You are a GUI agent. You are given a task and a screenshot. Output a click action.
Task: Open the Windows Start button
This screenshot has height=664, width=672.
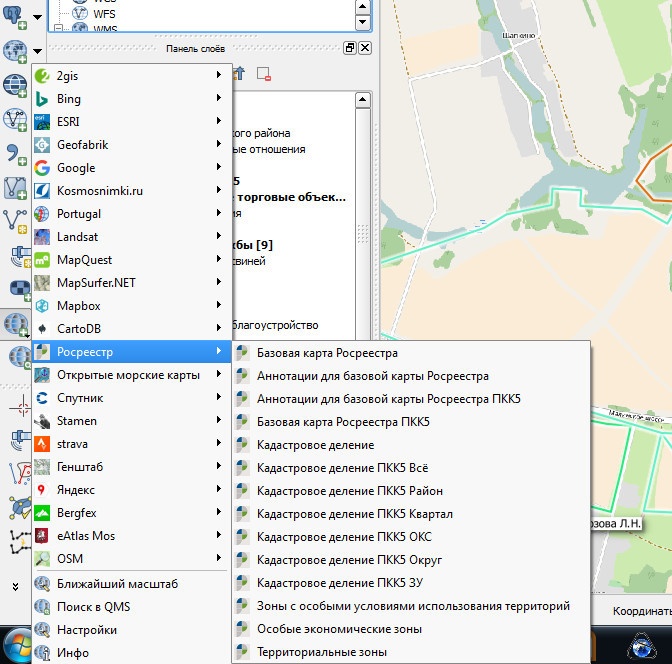(x=17, y=646)
